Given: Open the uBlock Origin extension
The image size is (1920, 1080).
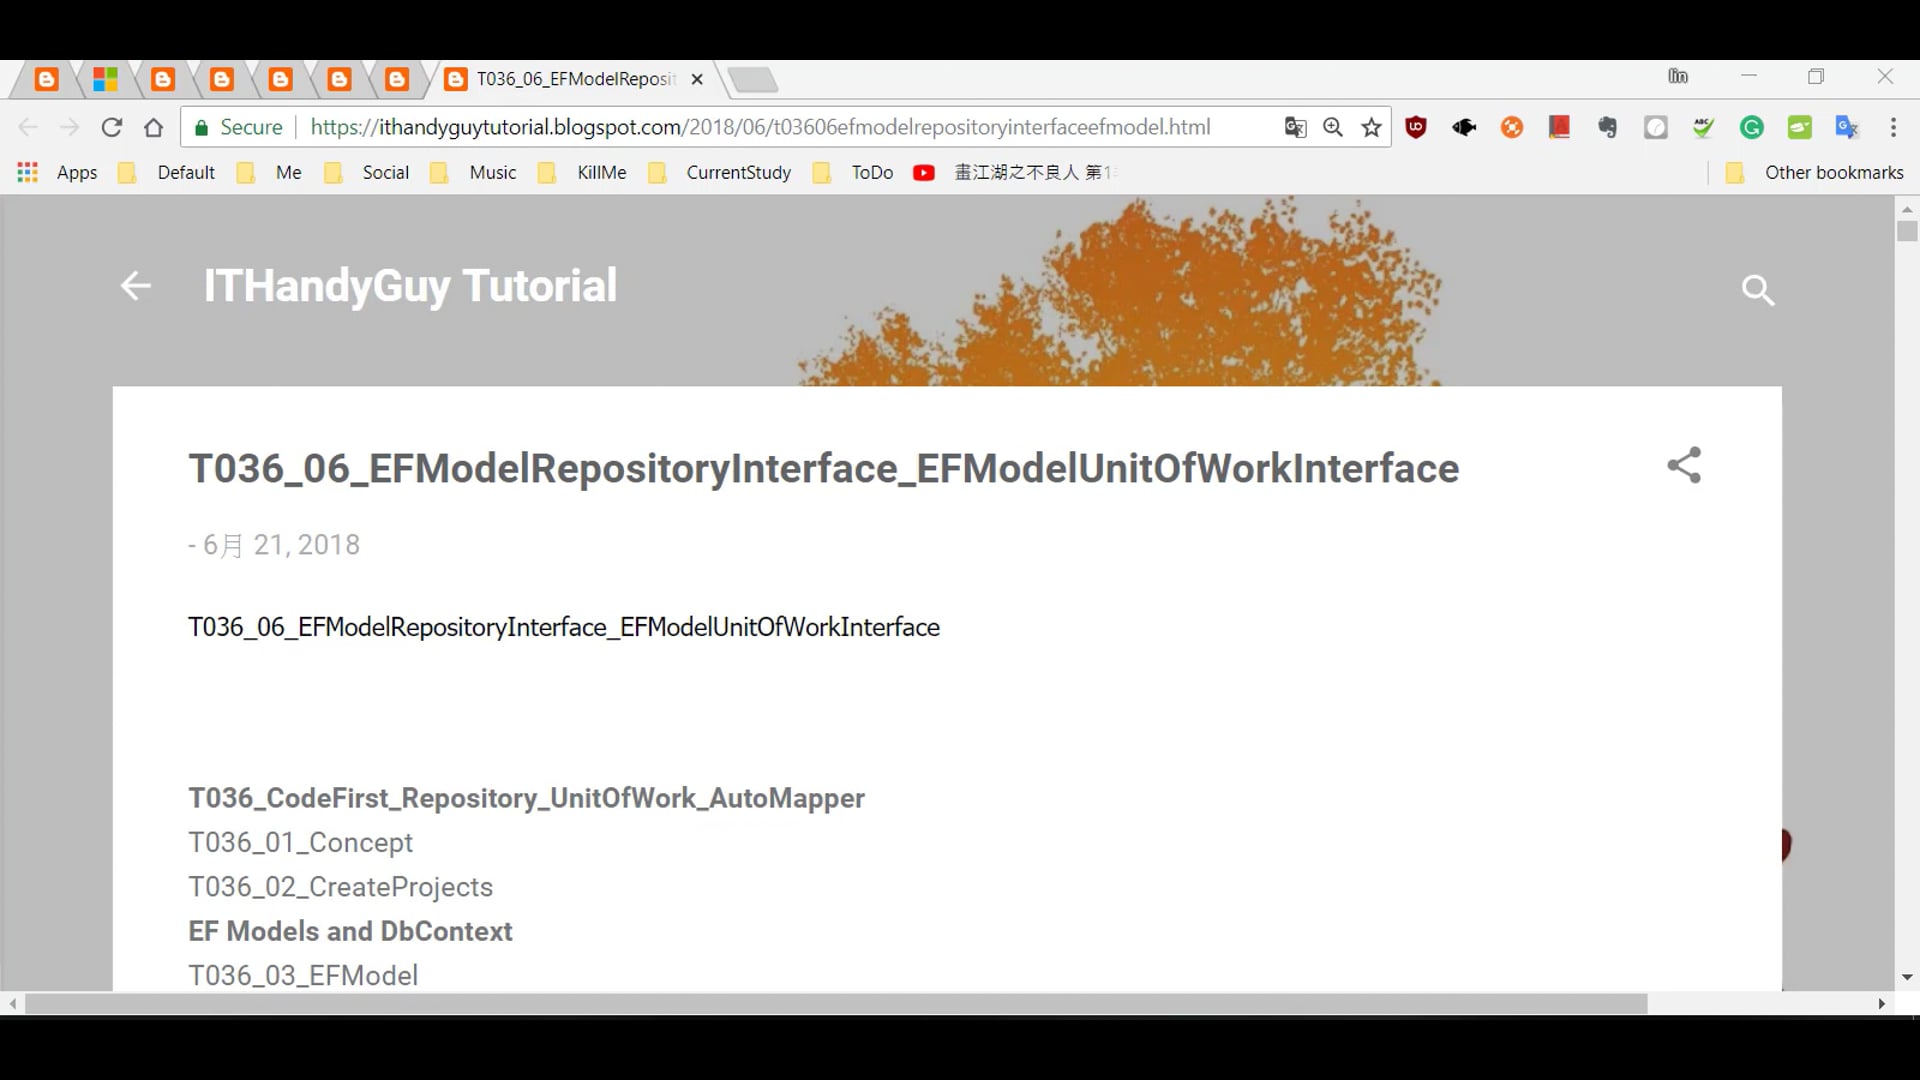Looking at the screenshot, I should click(x=1416, y=127).
